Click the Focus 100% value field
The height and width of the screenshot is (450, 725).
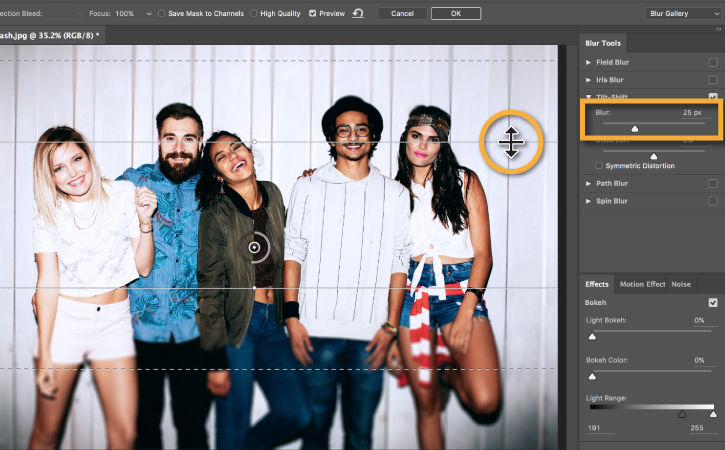click(125, 13)
